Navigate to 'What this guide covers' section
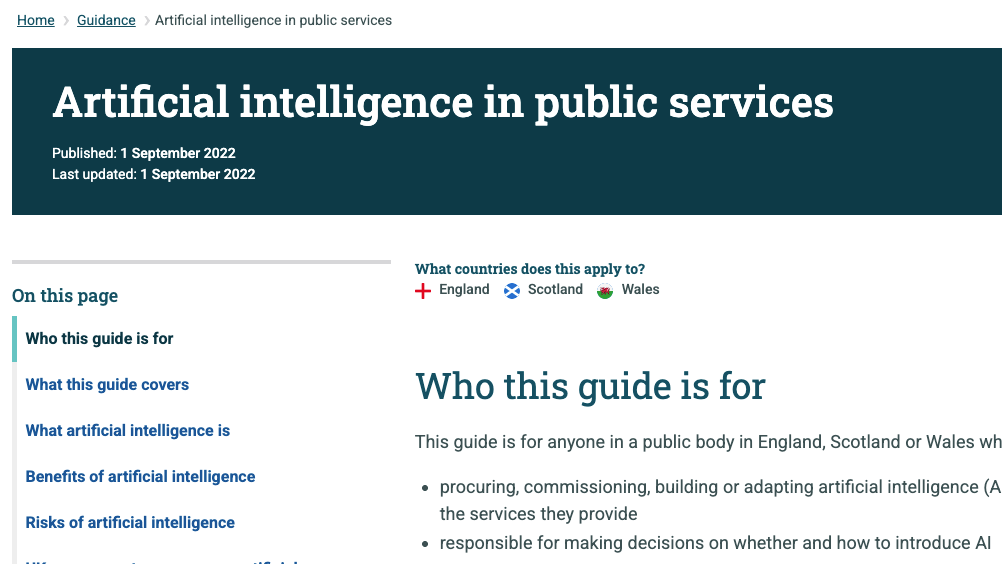 [107, 385]
